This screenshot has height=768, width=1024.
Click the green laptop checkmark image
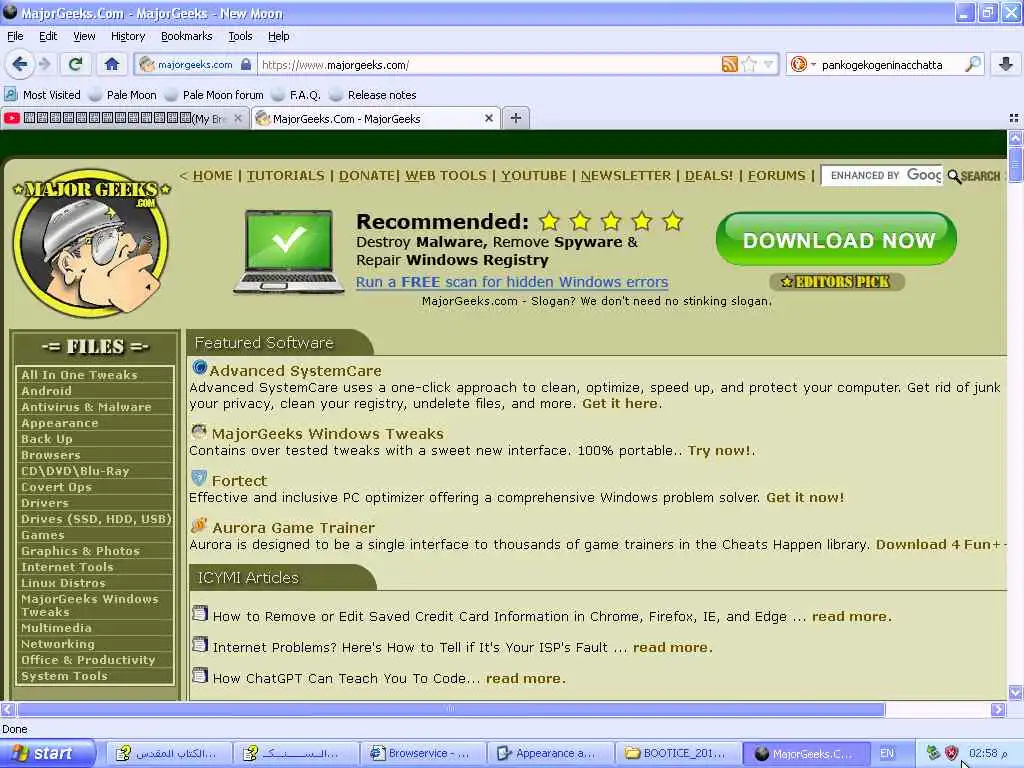tap(289, 251)
